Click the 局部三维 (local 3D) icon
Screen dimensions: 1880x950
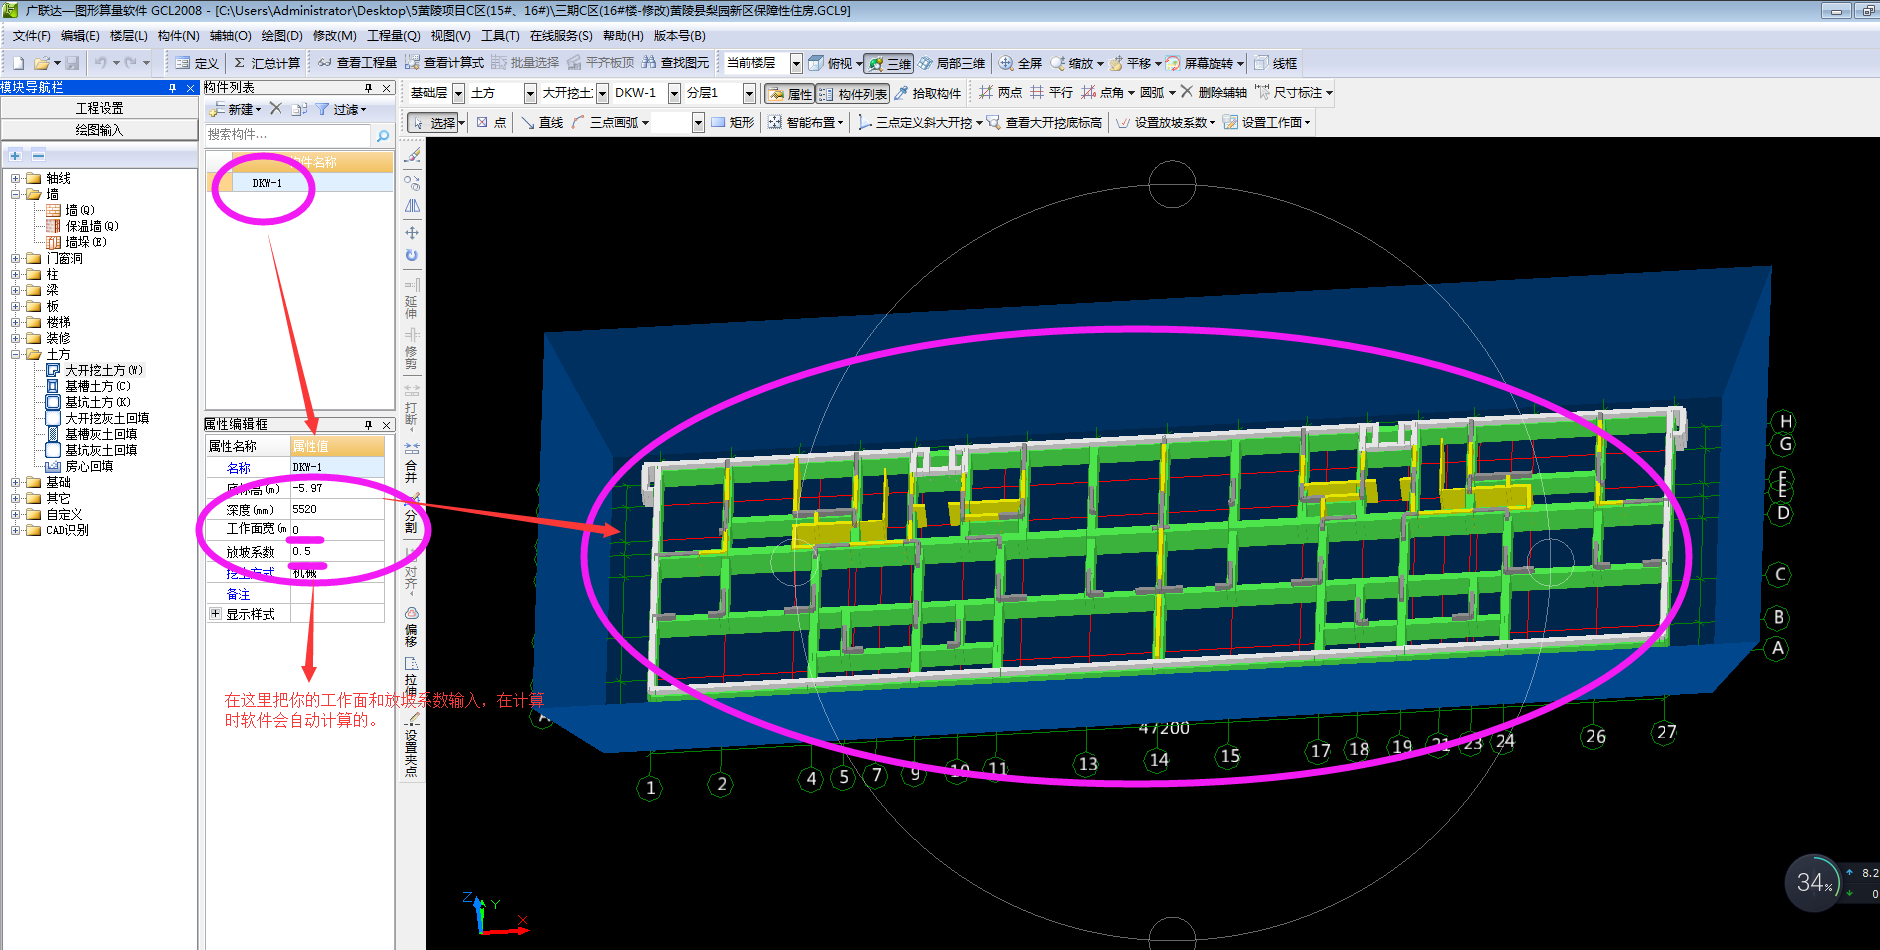(926, 63)
